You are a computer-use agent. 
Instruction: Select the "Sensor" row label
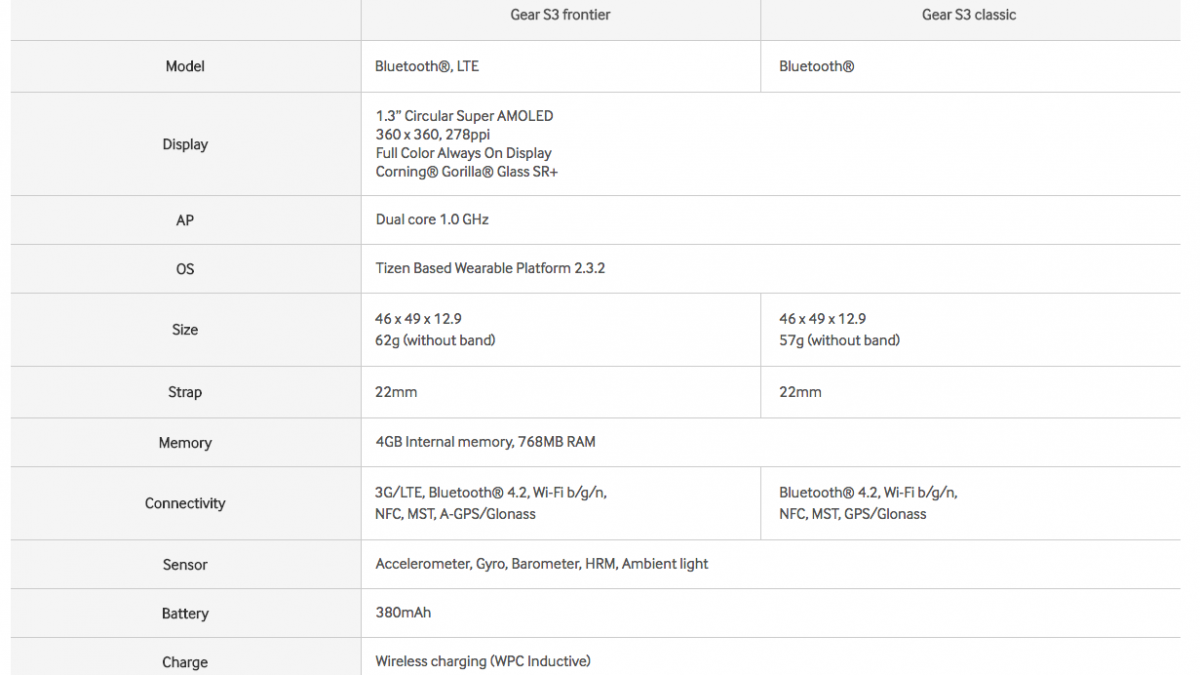pos(185,564)
